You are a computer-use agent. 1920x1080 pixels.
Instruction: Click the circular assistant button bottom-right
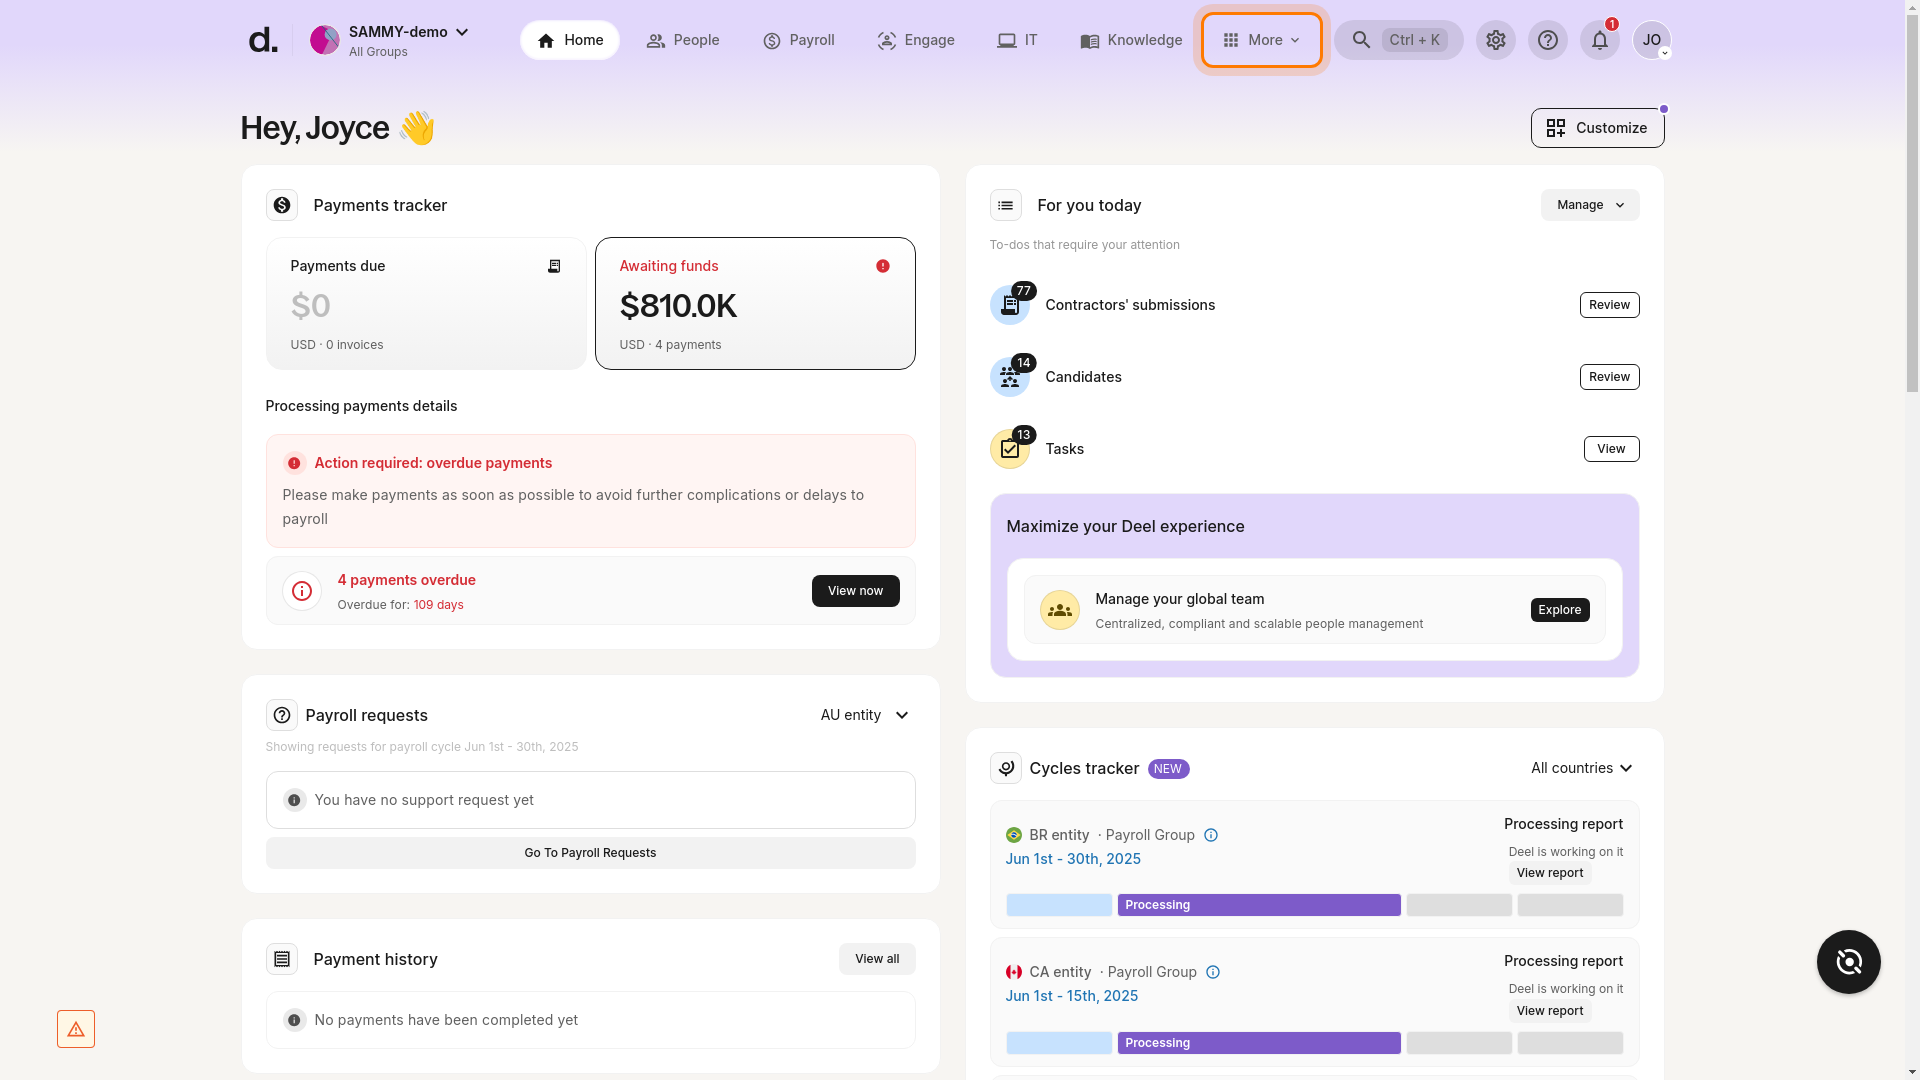[1848, 962]
